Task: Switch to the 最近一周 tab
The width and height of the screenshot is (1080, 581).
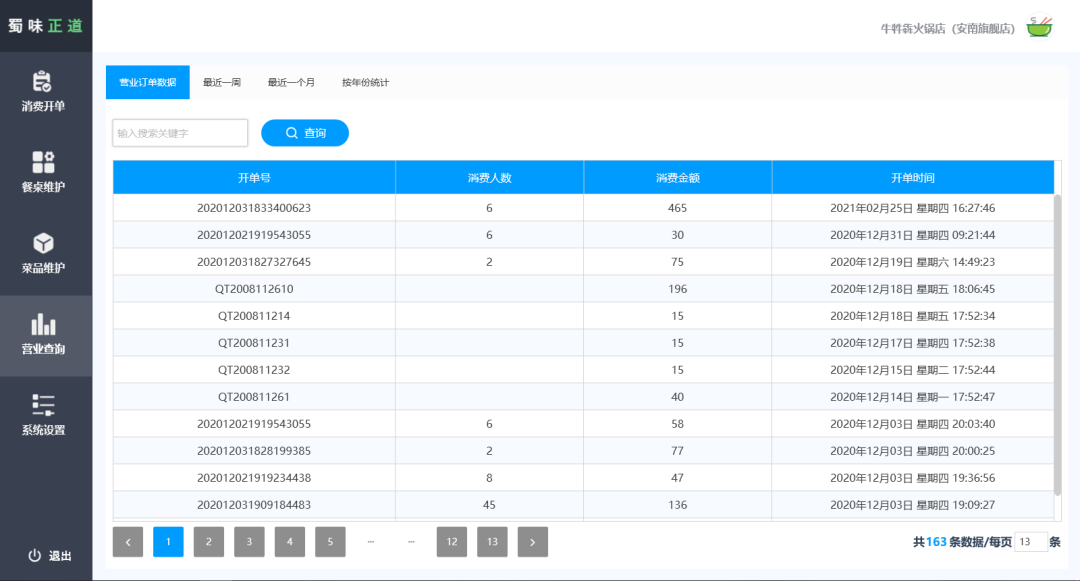Action: click(222, 82)
